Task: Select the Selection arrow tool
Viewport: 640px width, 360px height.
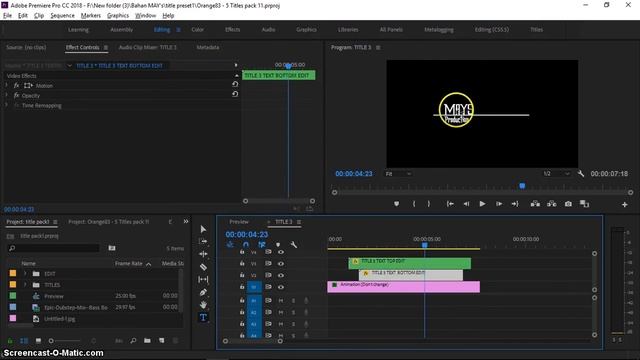Action: click(203, 229)
